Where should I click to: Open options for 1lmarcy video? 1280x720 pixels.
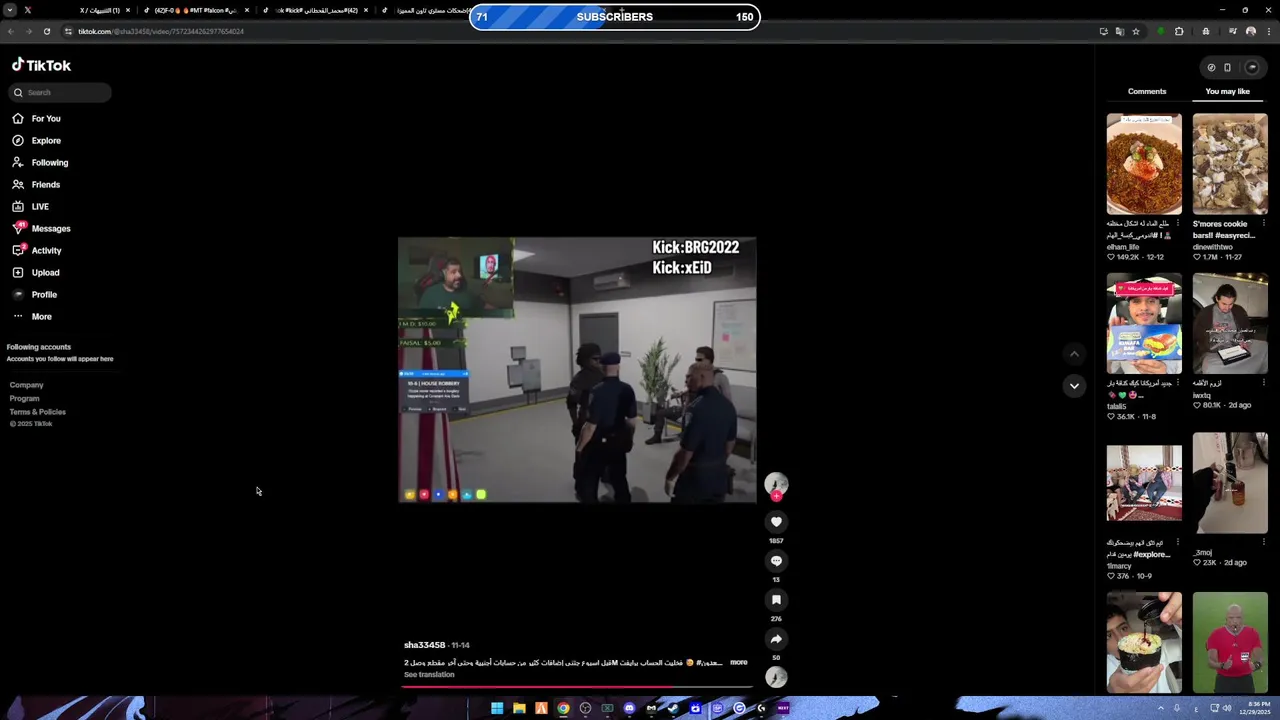1178,542
